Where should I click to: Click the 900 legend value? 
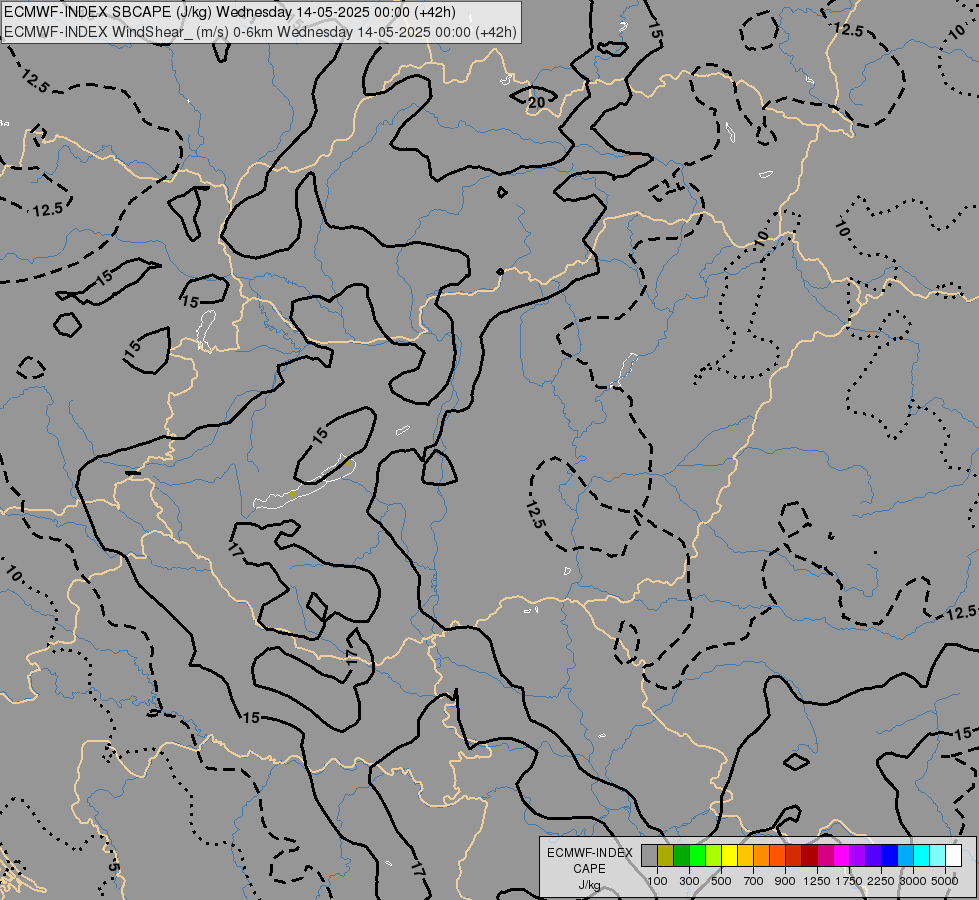coord(785,881)
